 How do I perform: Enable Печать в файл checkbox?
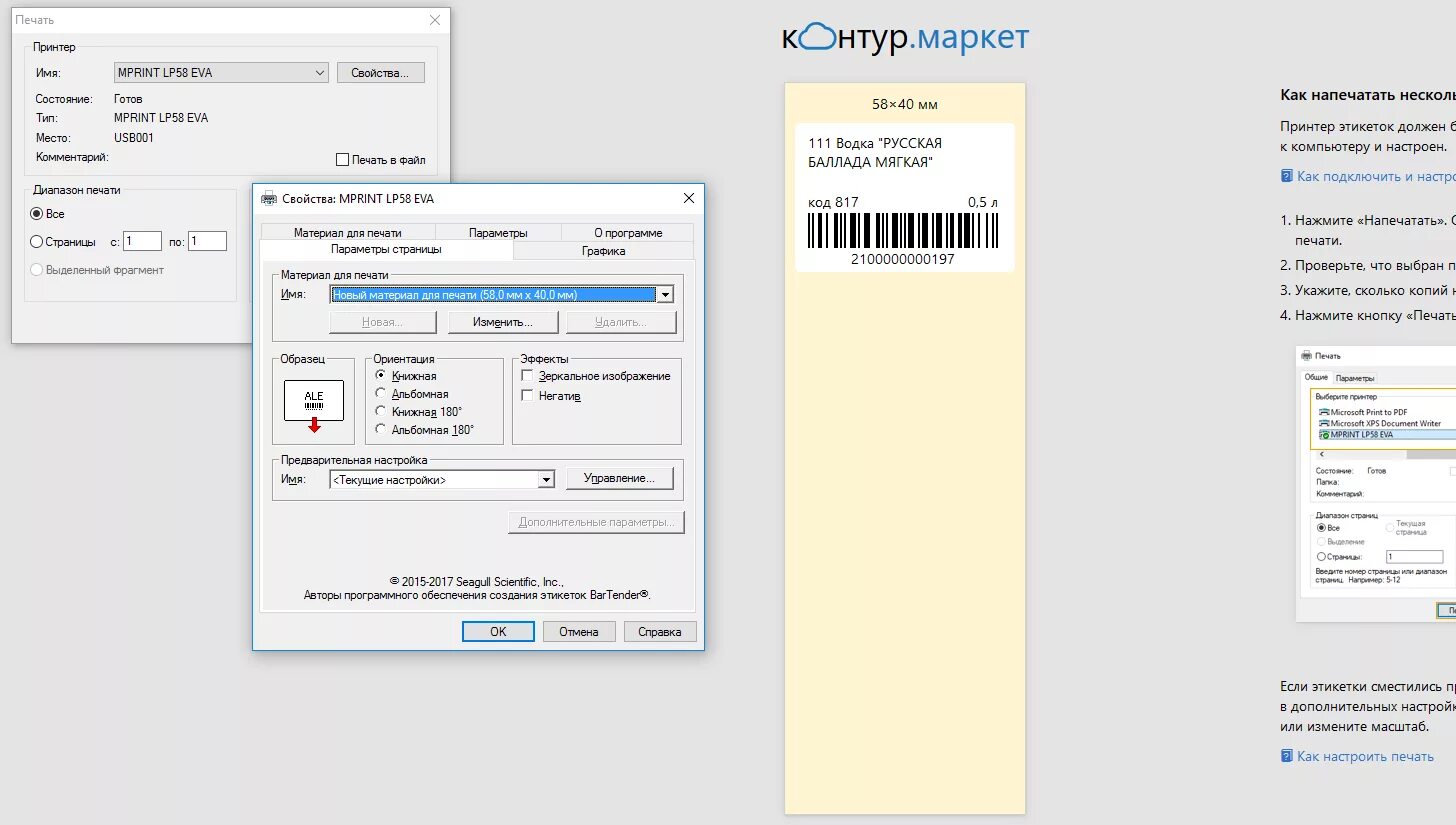(343, 159)
